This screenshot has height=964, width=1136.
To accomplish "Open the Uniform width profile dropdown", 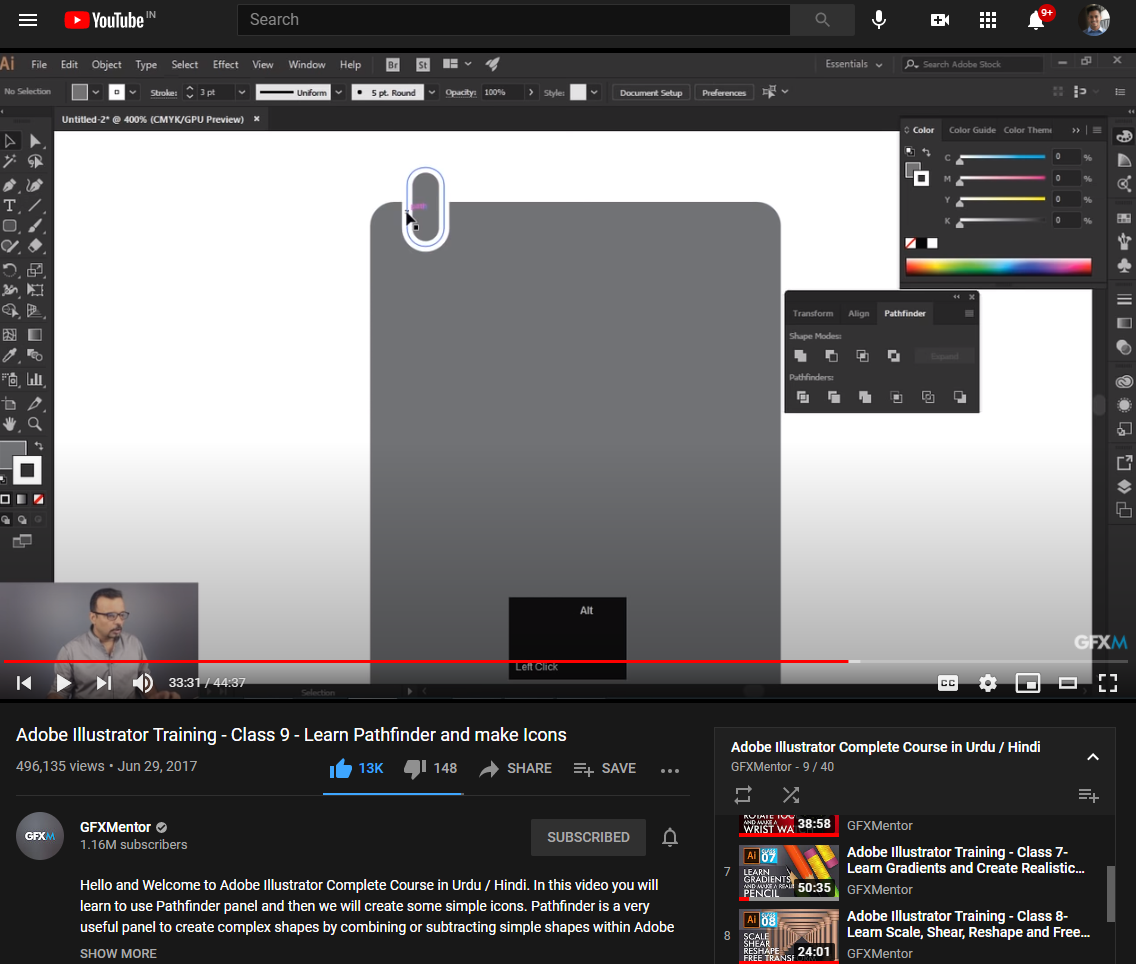I will 338,92.
